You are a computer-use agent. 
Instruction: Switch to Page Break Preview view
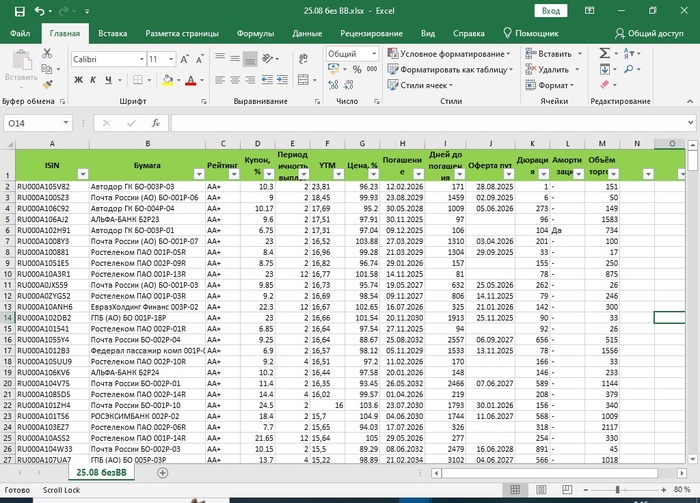pos(567,490)
